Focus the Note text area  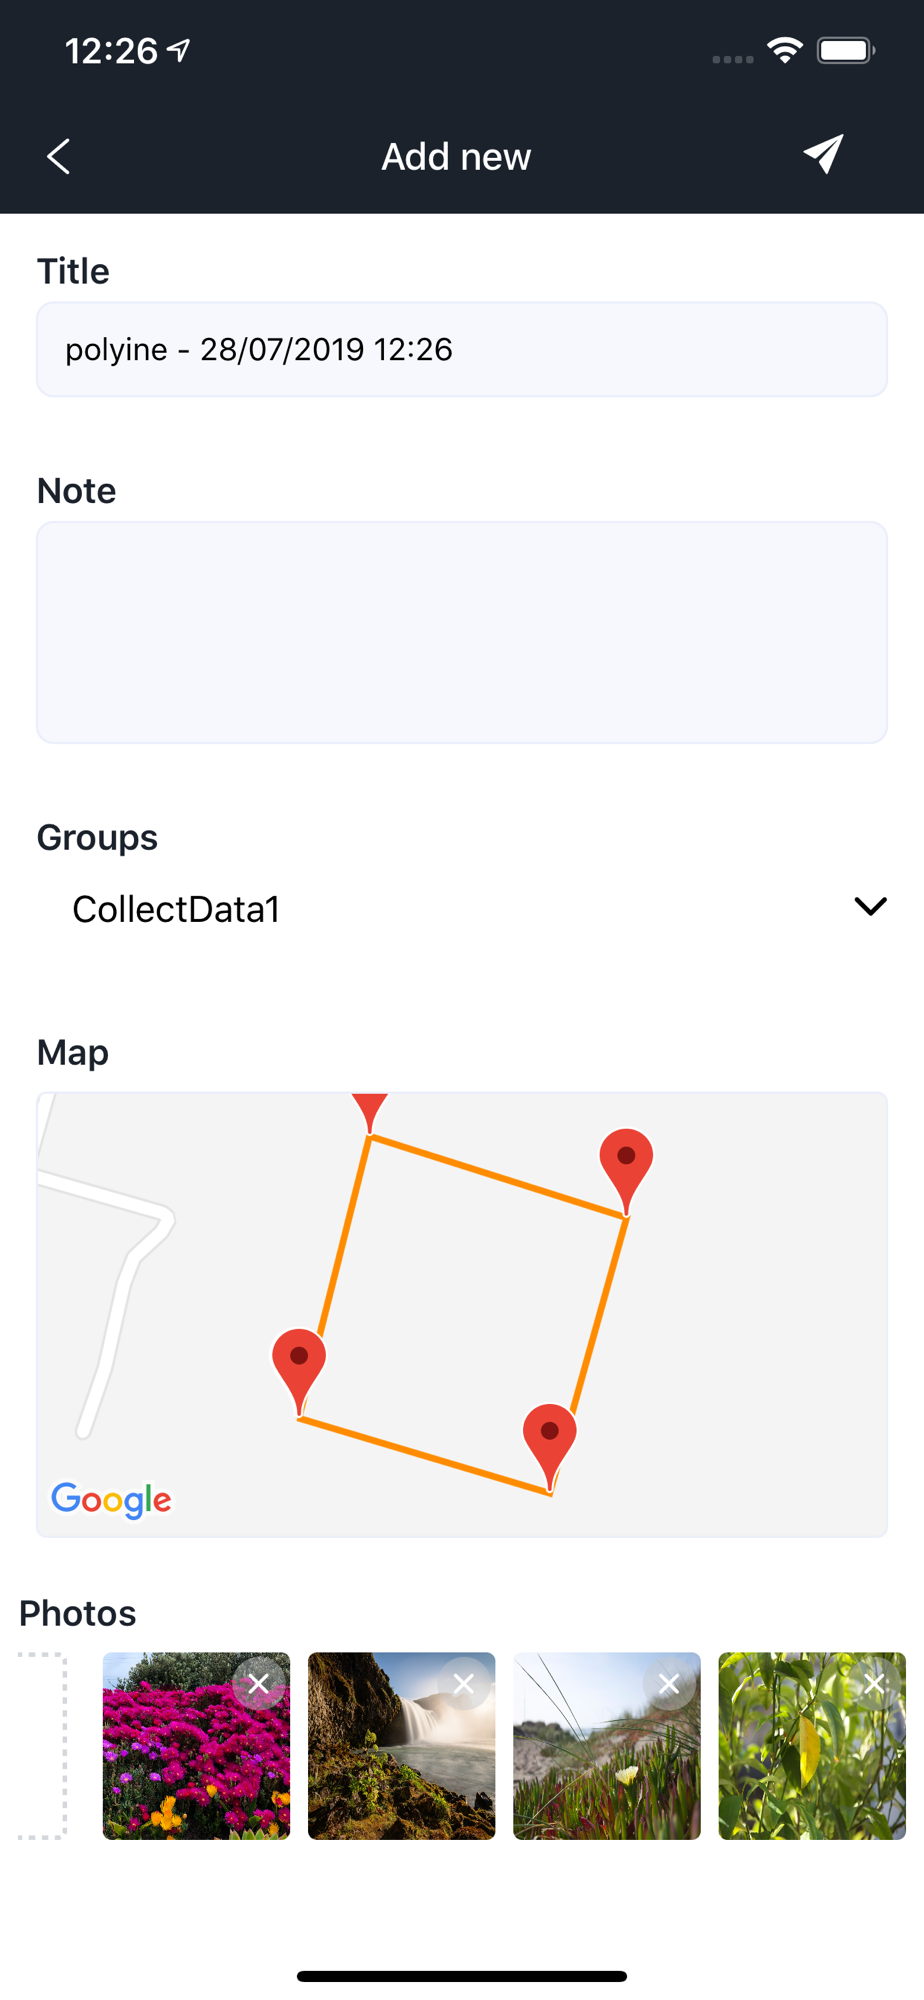(462, 632)
